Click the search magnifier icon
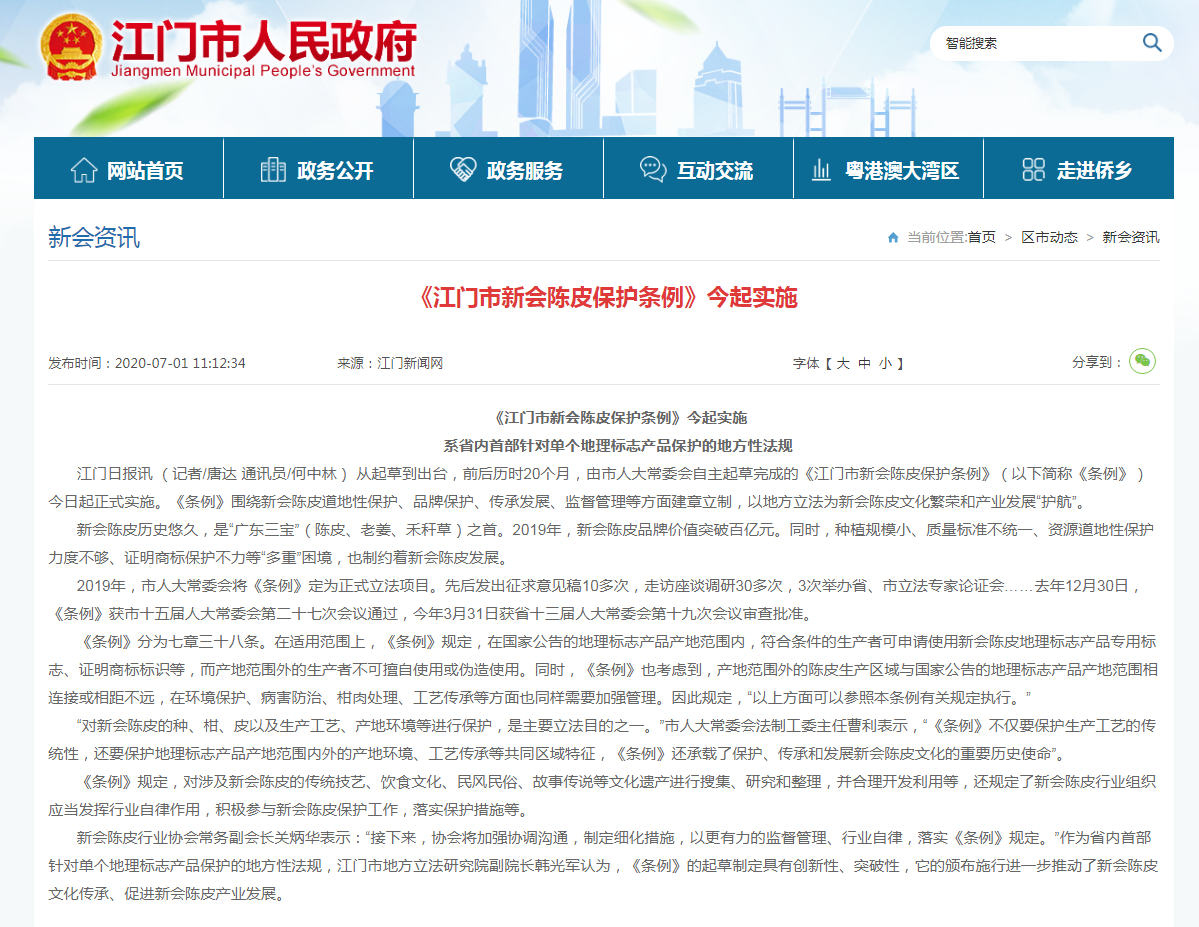The height and width of the screenshot is (927, 1199). click(1152, 42)
